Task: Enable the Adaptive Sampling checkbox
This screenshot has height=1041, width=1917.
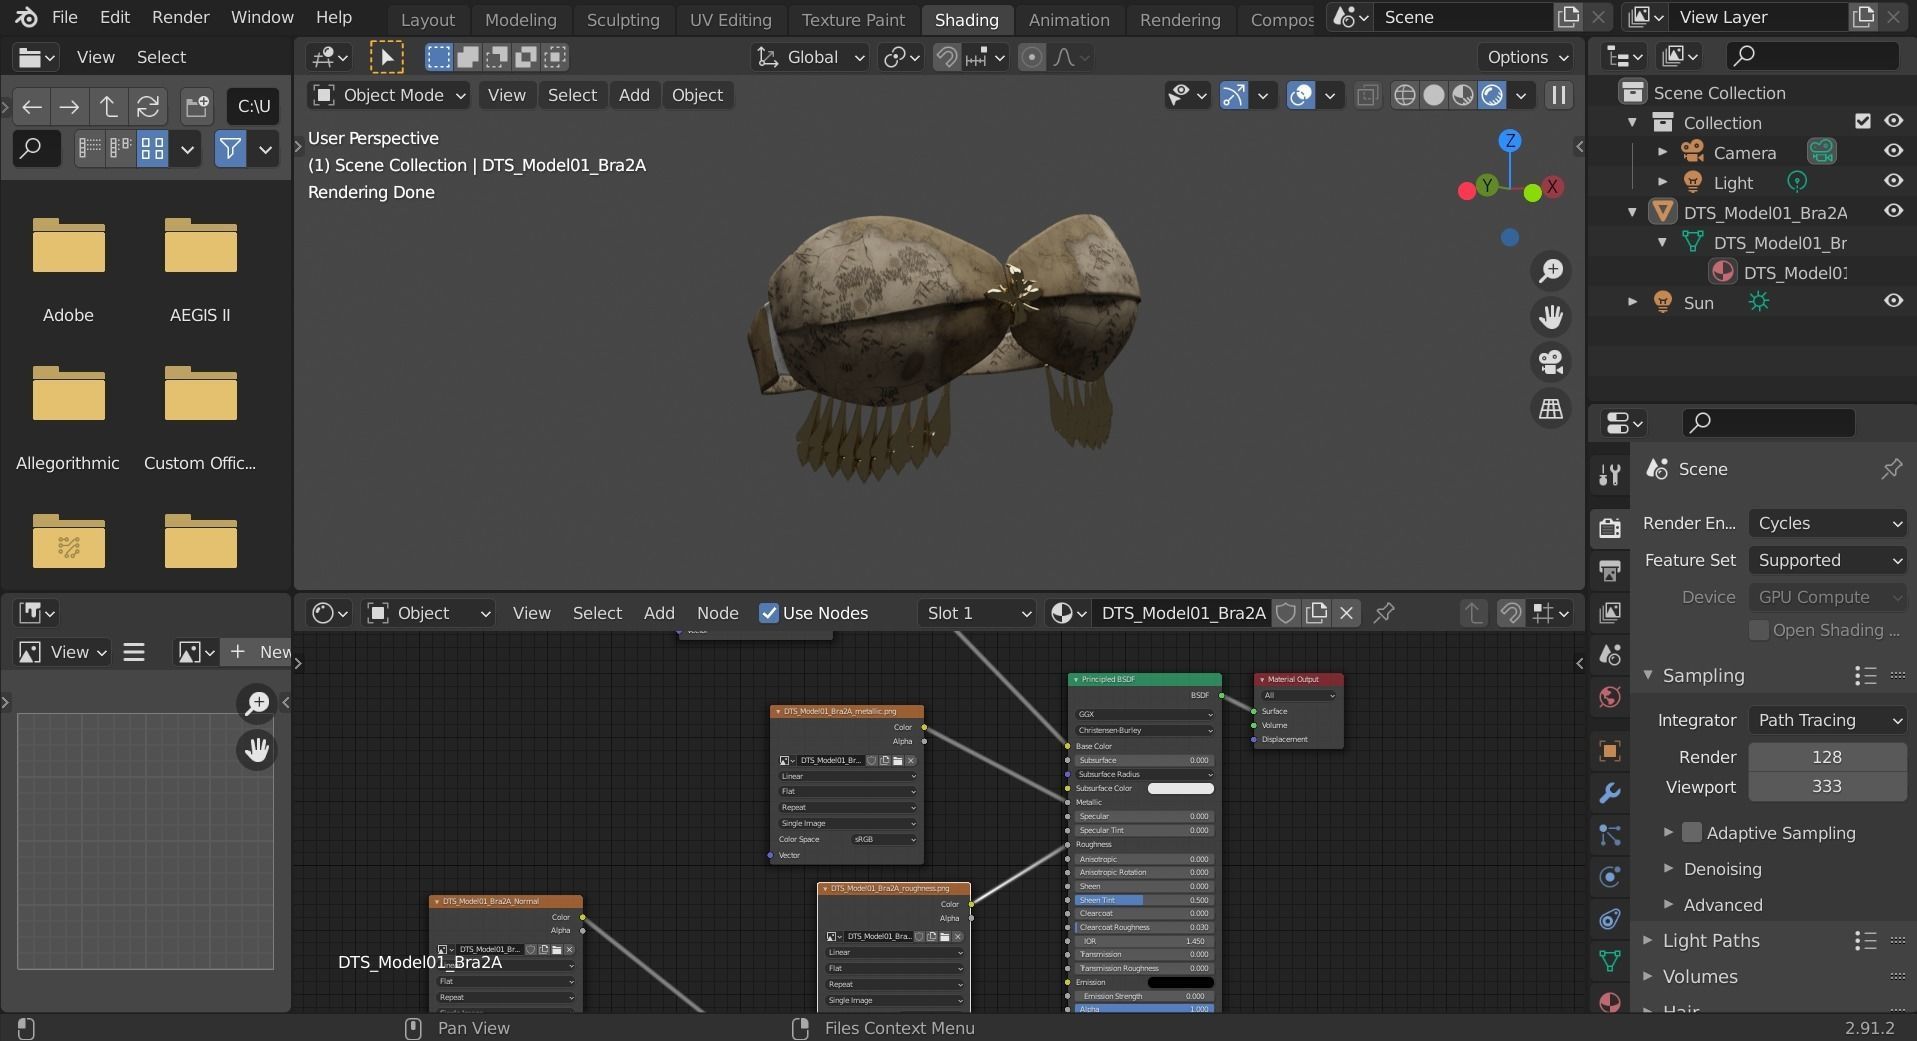Action: [x=1692, y=832]
